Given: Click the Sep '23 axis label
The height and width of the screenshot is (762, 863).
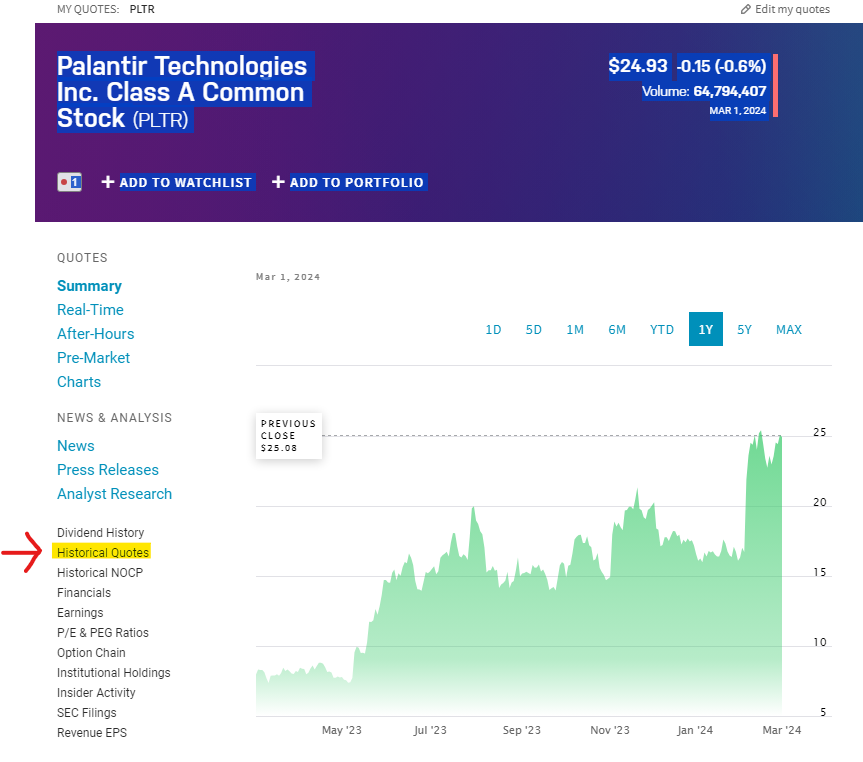Looking at the screenshot, I should (x=522, y=730).
